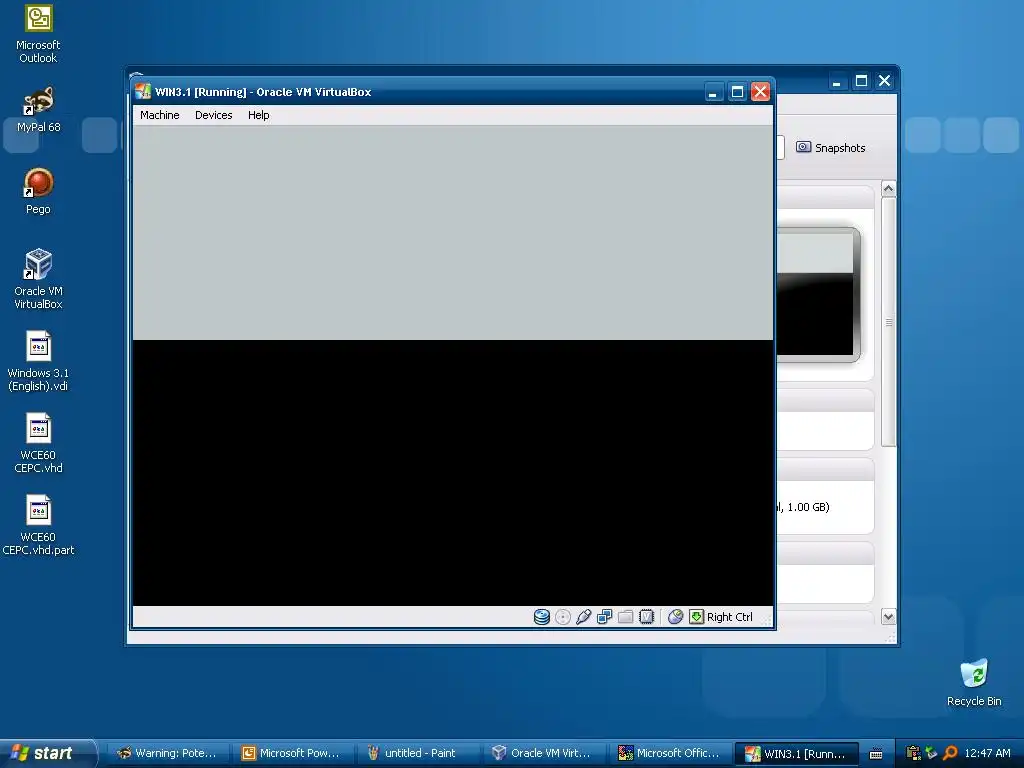This screenshot has height=768, width=1024.
Task: Select the MyPal 68 desktop shortcut
Action: click(38, 110)
